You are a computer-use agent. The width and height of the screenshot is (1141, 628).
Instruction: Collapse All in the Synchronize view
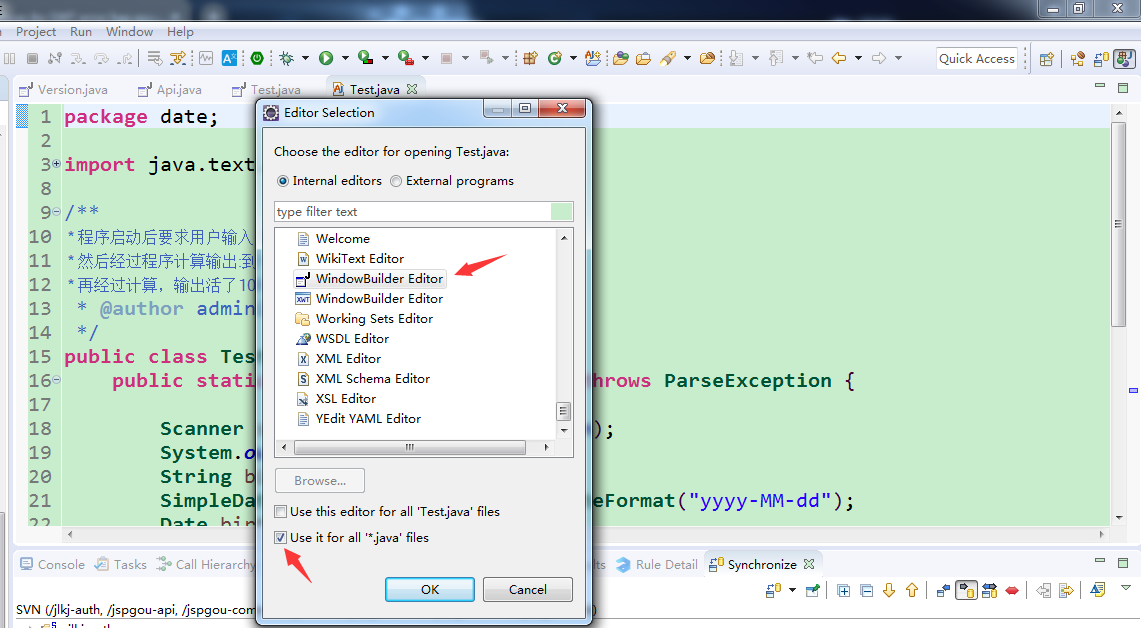tap(866, 590)
